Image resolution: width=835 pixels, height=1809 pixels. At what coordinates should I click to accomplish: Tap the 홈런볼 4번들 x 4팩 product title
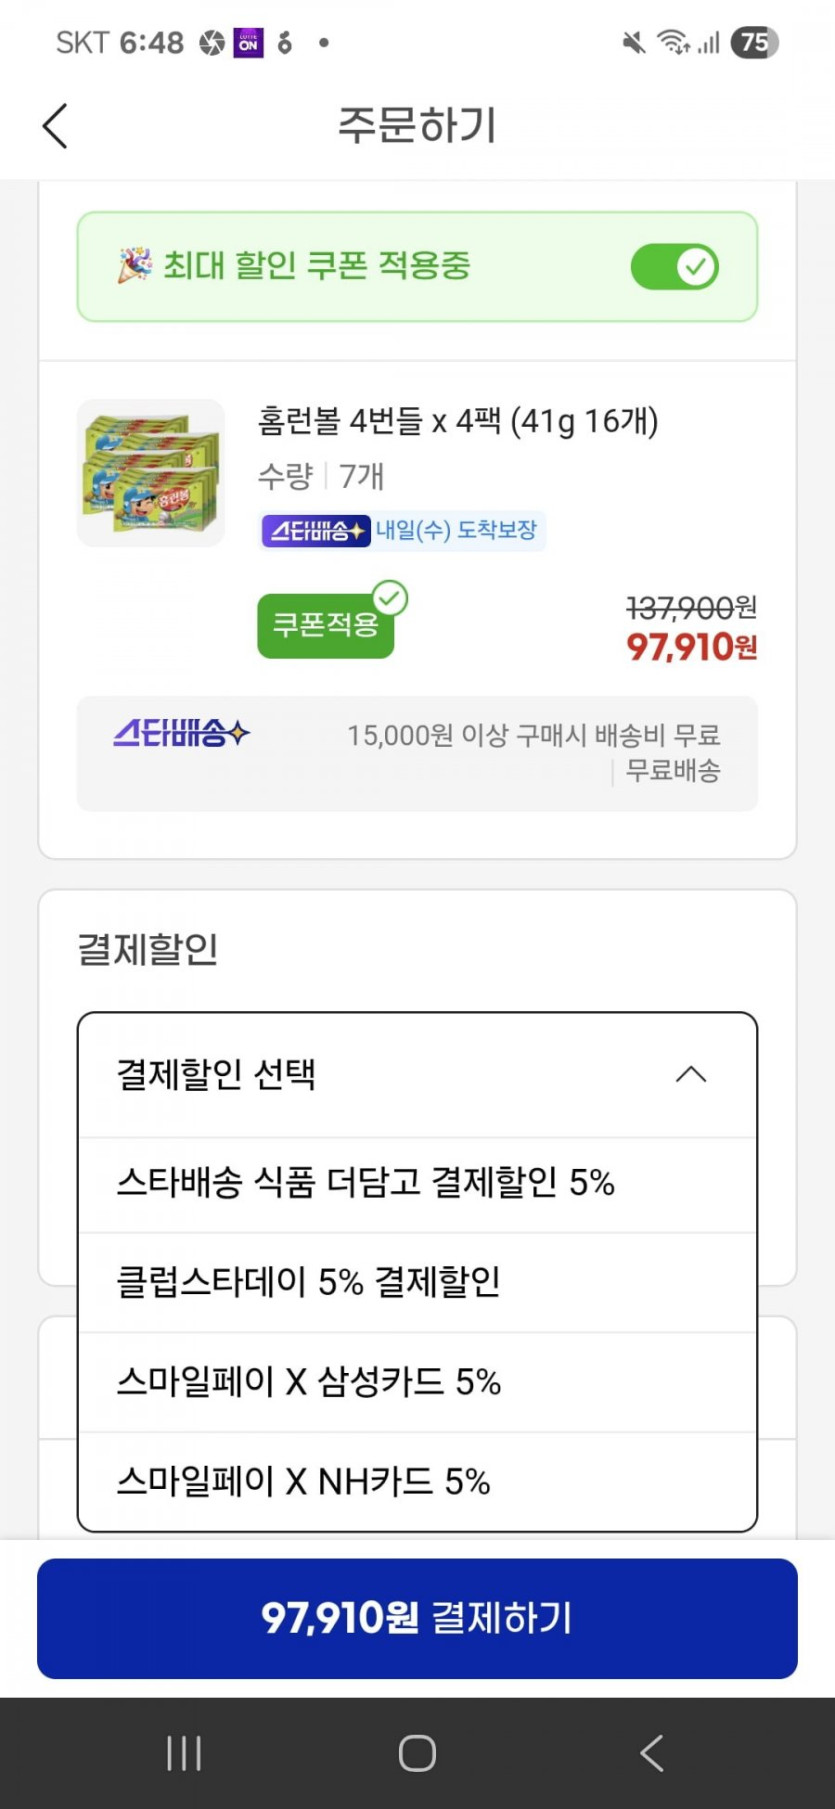point(458,421)
